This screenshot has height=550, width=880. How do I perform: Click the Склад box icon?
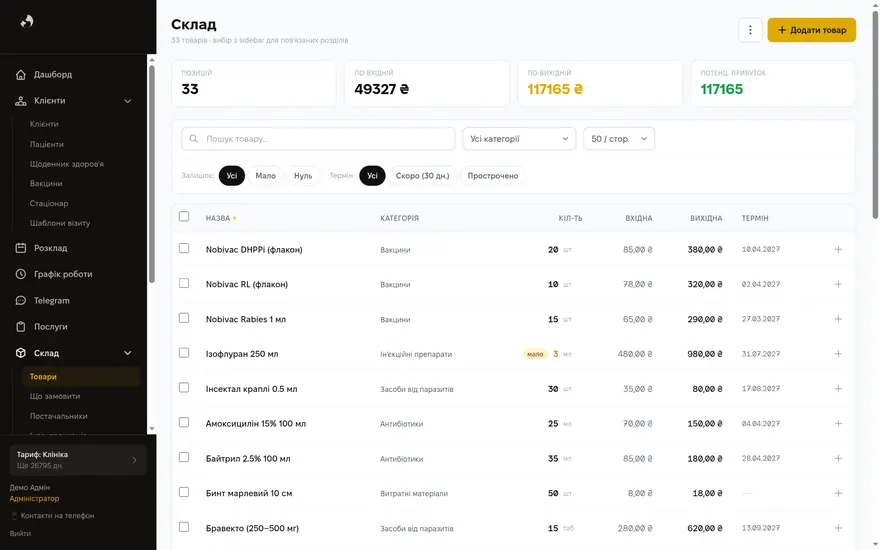pos(21,353)
